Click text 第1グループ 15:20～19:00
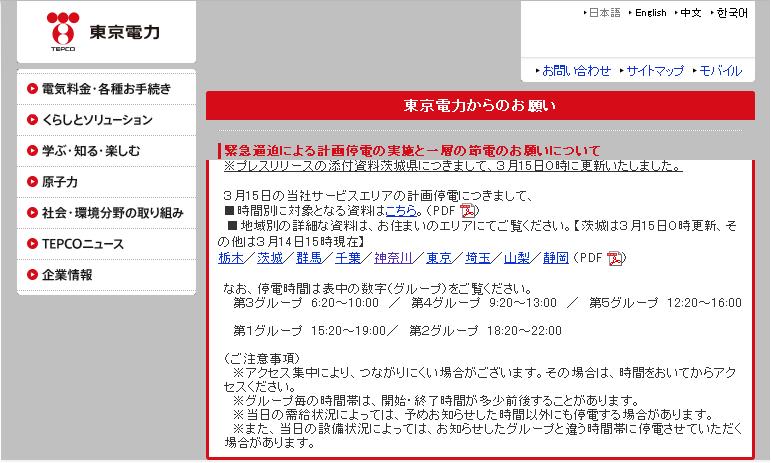 [310, 330]
